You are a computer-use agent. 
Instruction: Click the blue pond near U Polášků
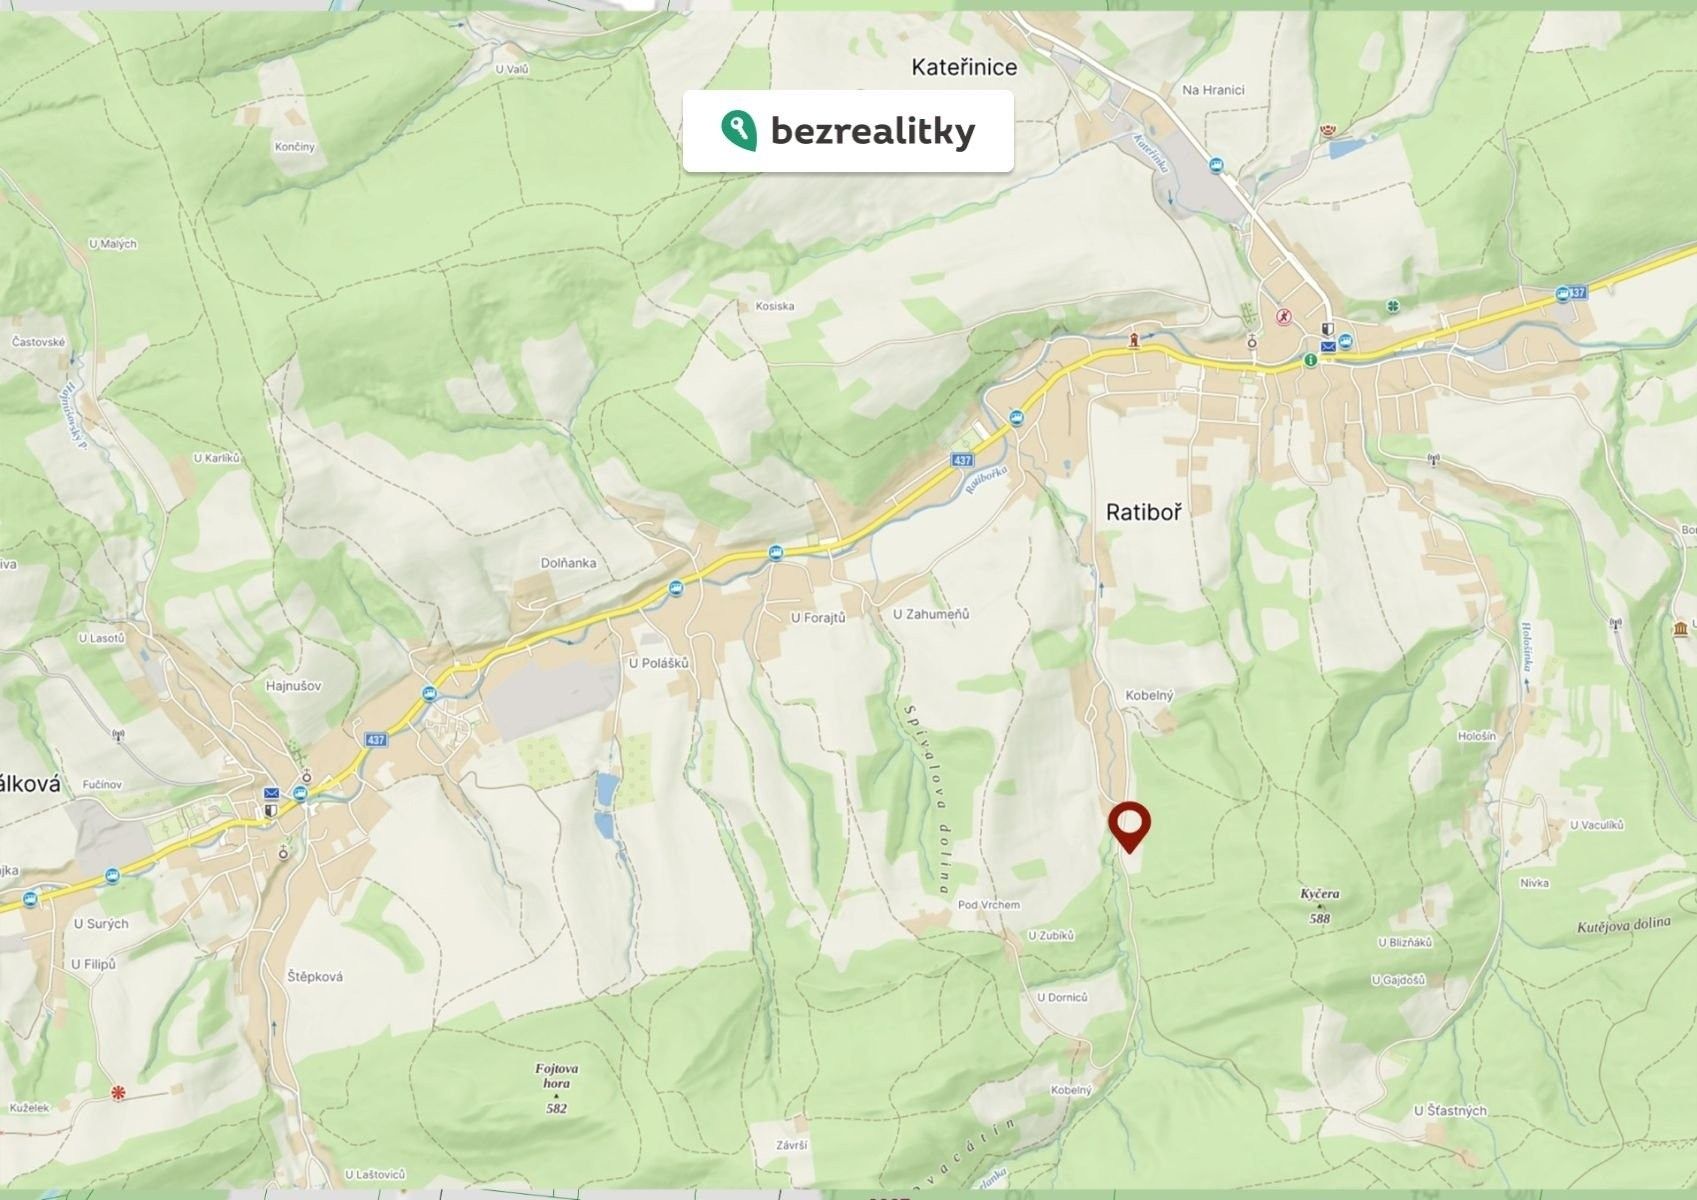pyautogui.click(x=606, y=789)
